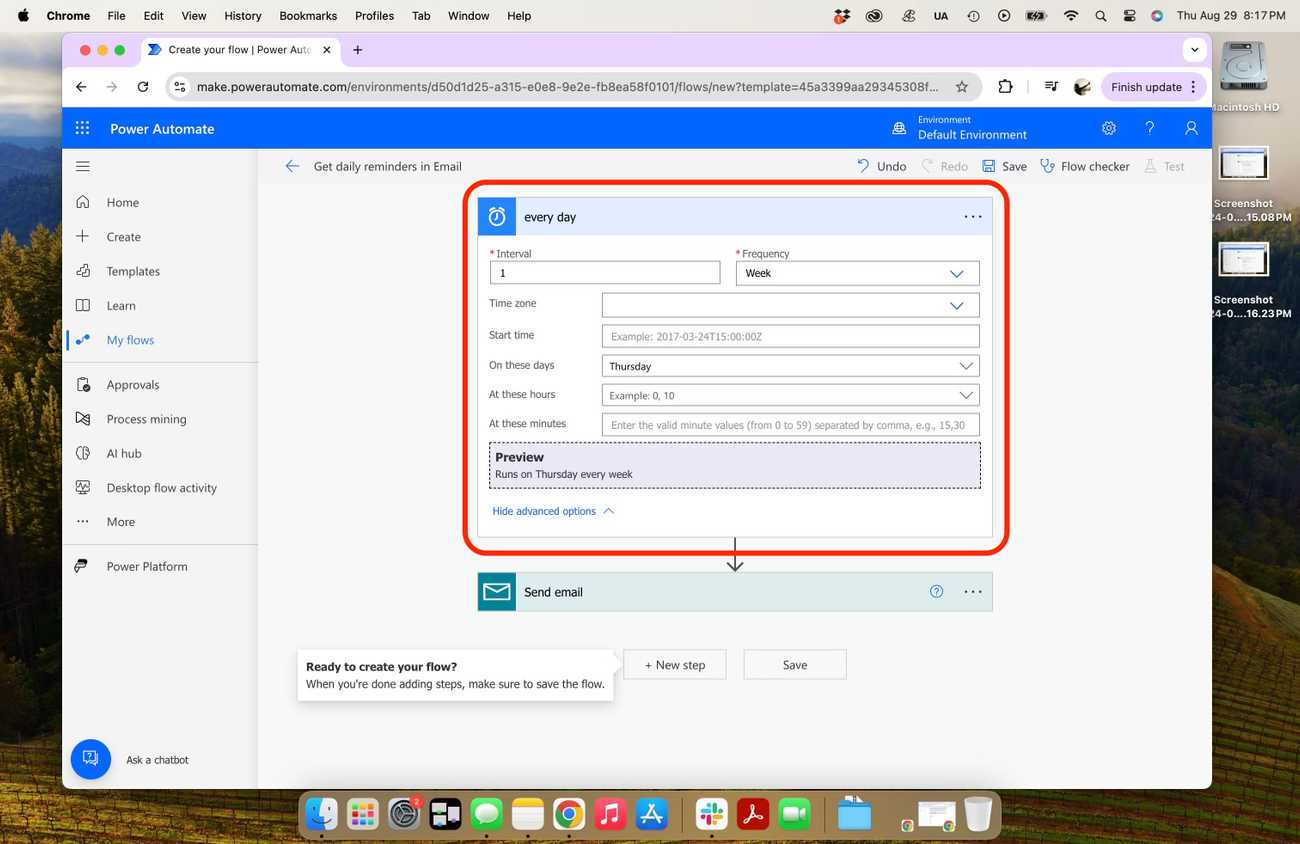This screenshot has height=844, width=1300.
Task: Reload the page in Chrome
Action: coord(143,87)
